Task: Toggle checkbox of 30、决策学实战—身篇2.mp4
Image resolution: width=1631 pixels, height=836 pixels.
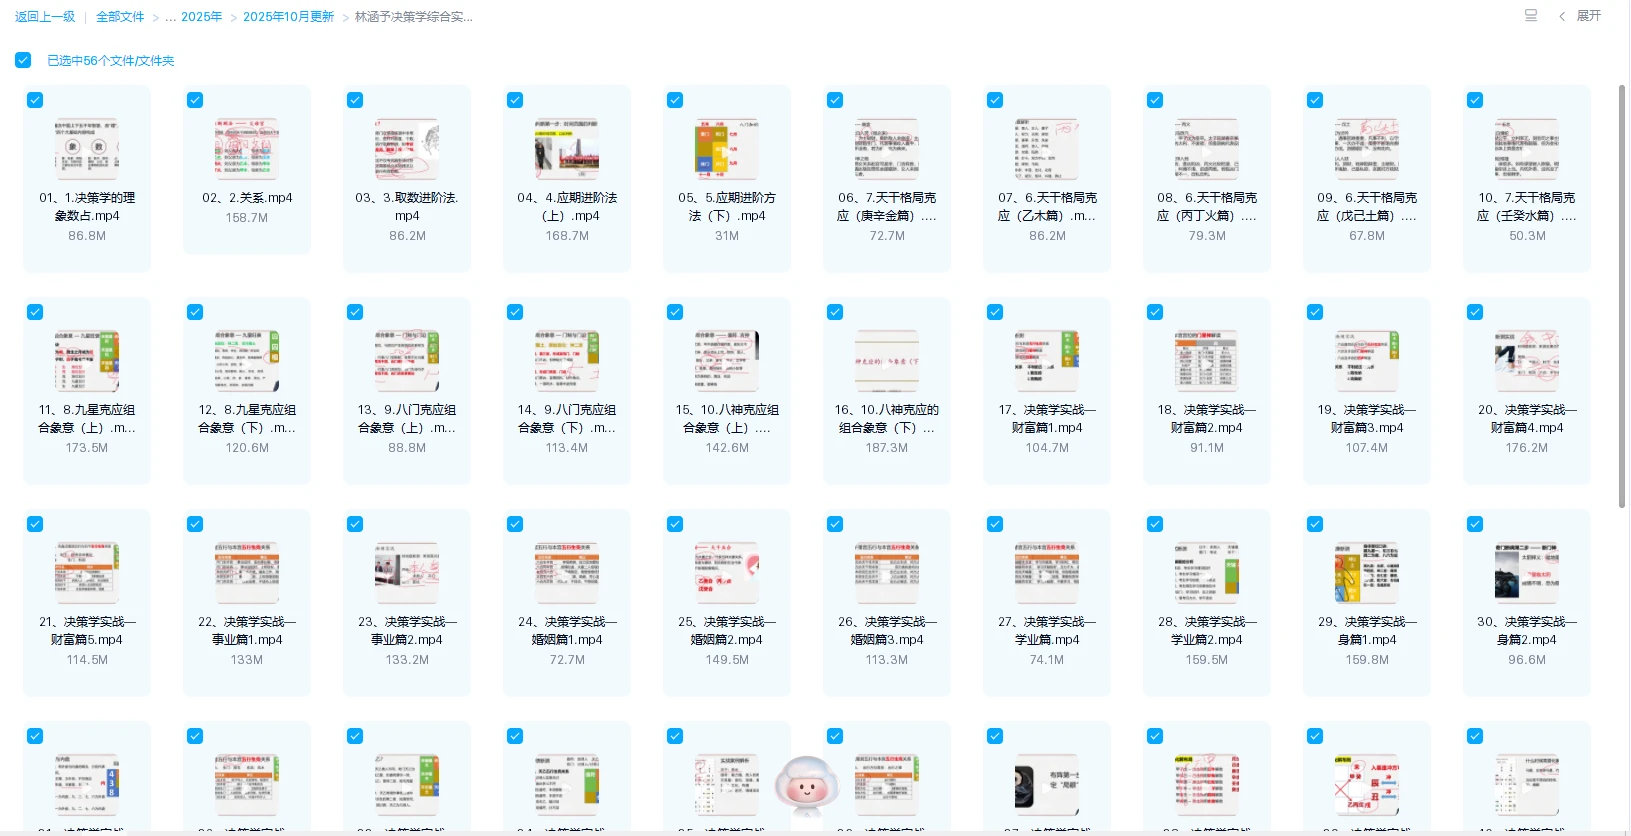Action: coord(1475,524)
